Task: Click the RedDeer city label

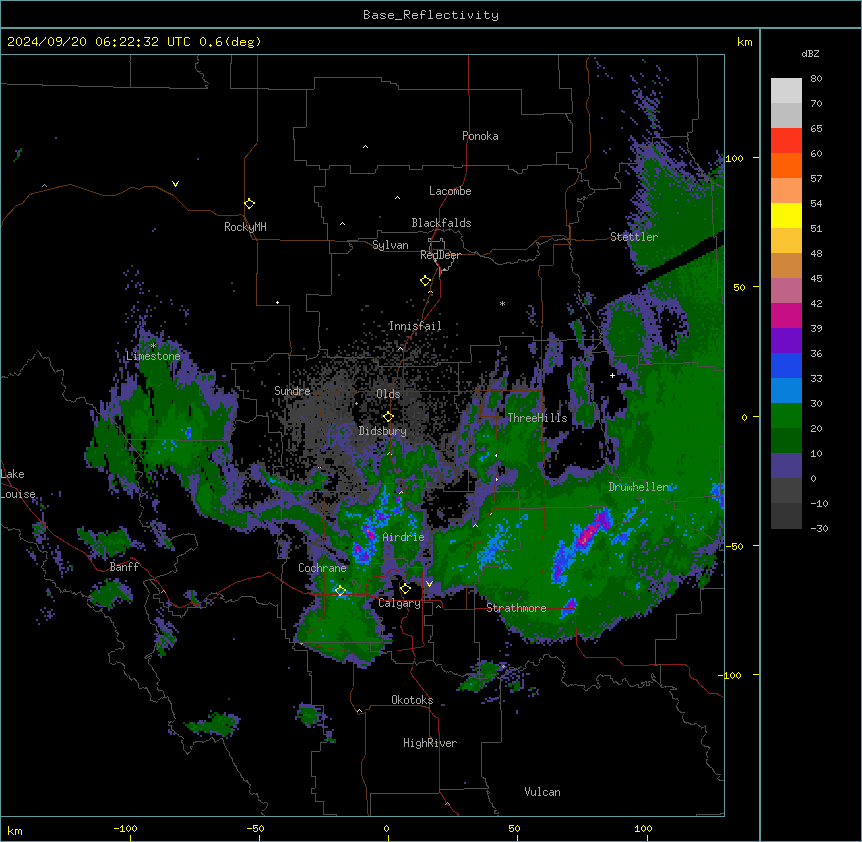Action: tap(440, 255)
